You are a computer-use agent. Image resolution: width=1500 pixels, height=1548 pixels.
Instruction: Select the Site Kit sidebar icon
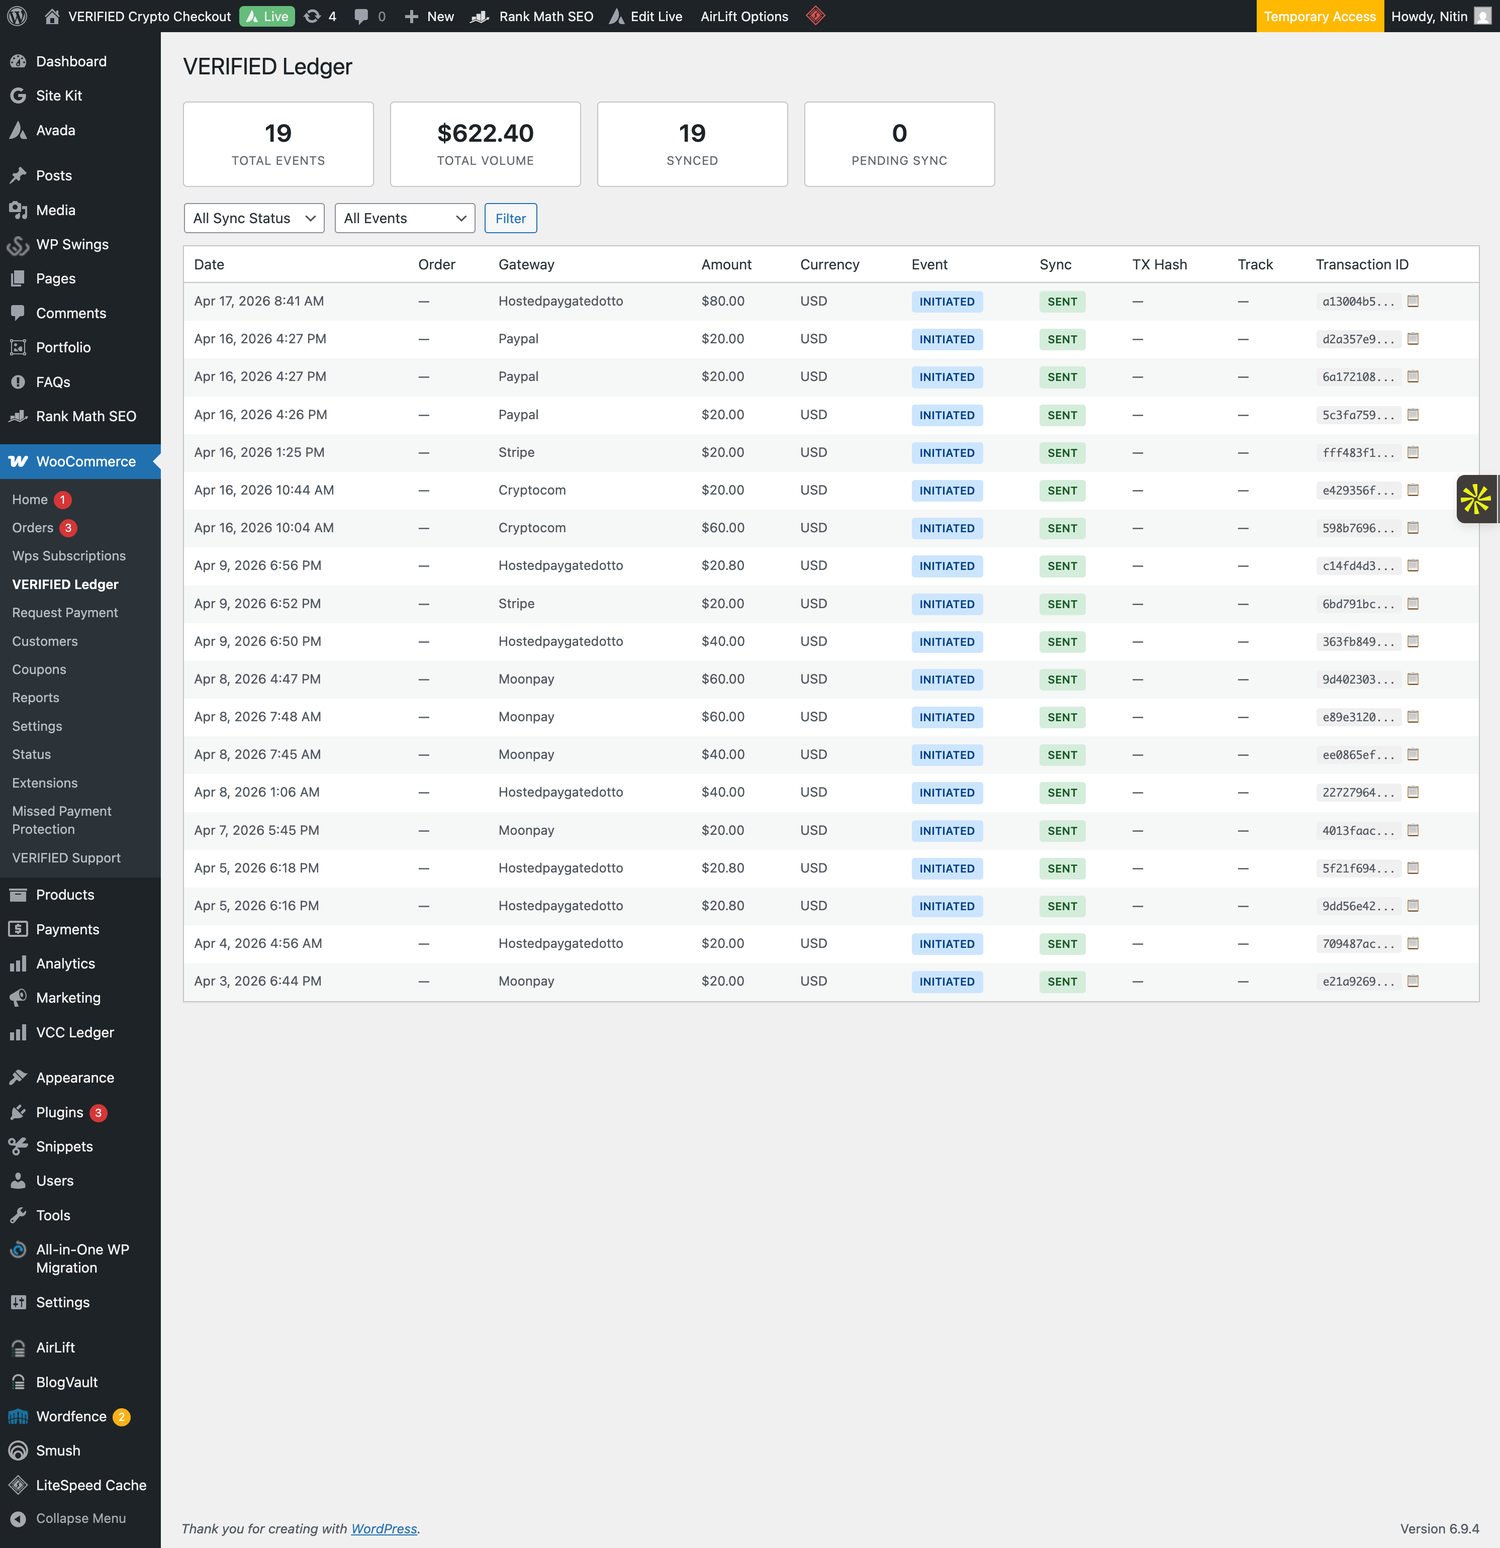[x=17, y=95]
